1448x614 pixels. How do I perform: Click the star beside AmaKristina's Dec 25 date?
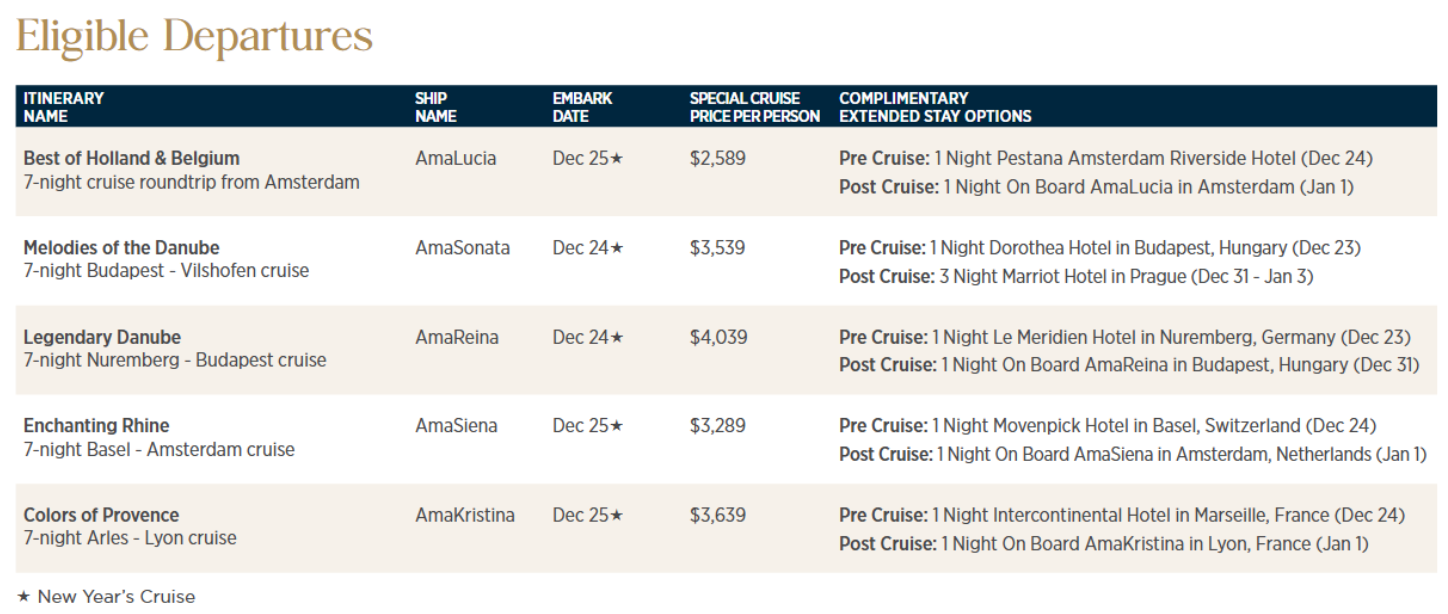(x=617, y=515)
